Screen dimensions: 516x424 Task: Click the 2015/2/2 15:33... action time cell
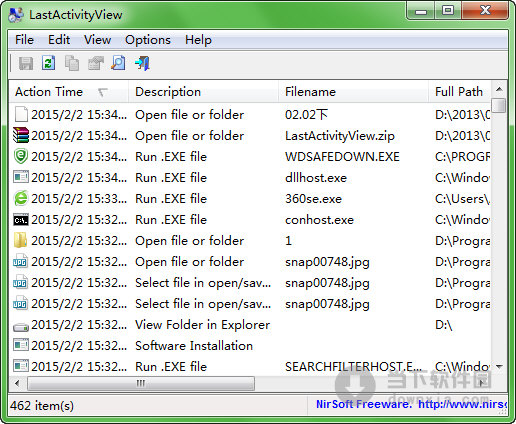(79, 199)
